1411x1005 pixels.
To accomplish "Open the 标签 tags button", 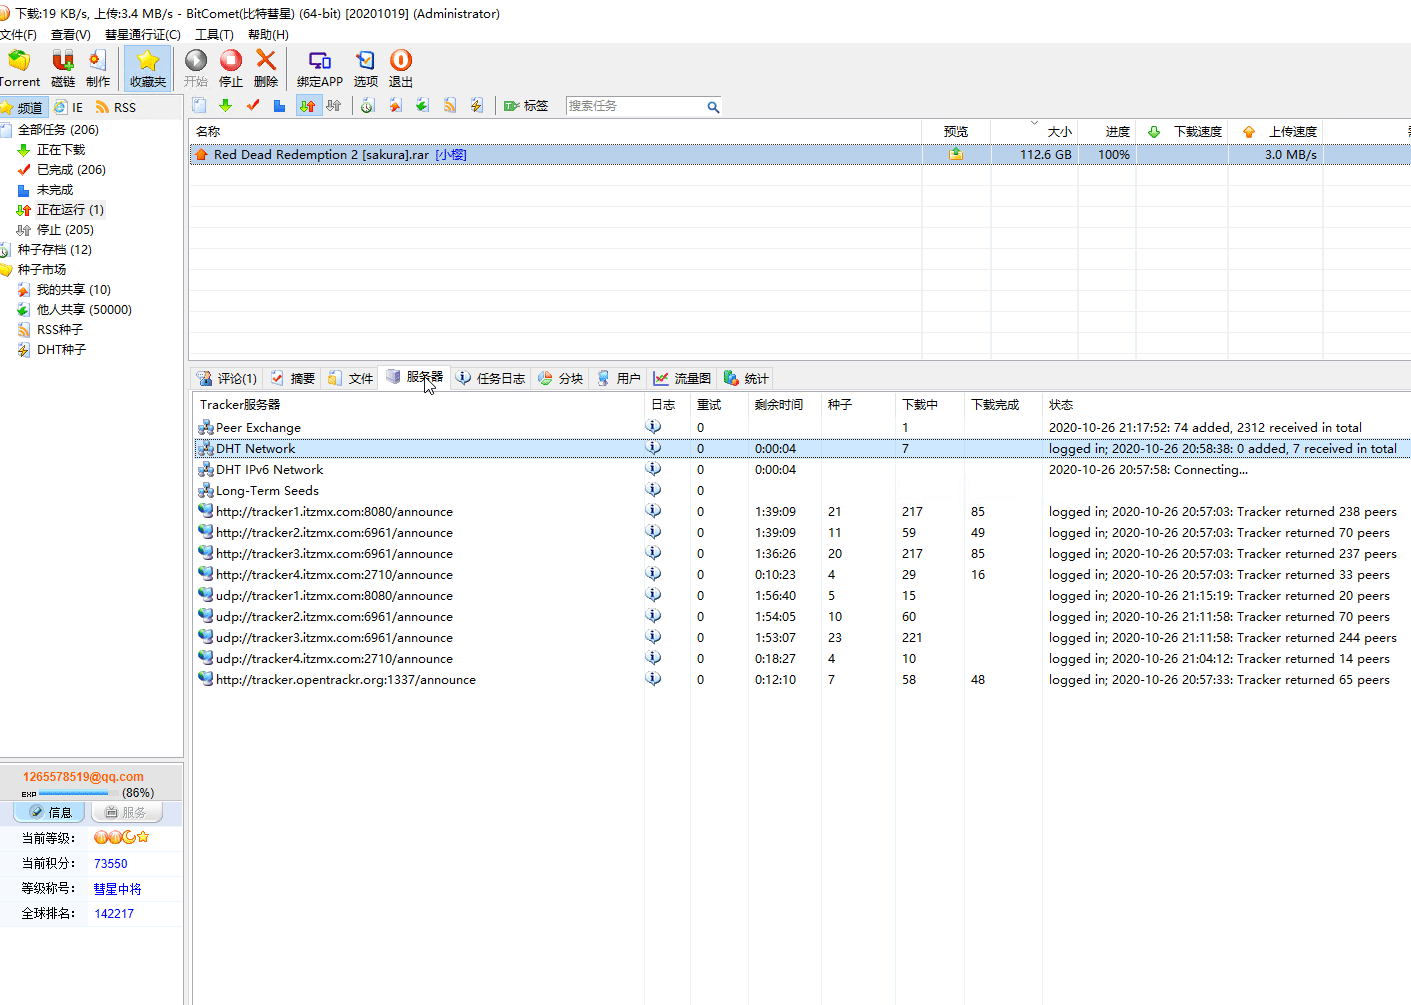I will point(526,106).
